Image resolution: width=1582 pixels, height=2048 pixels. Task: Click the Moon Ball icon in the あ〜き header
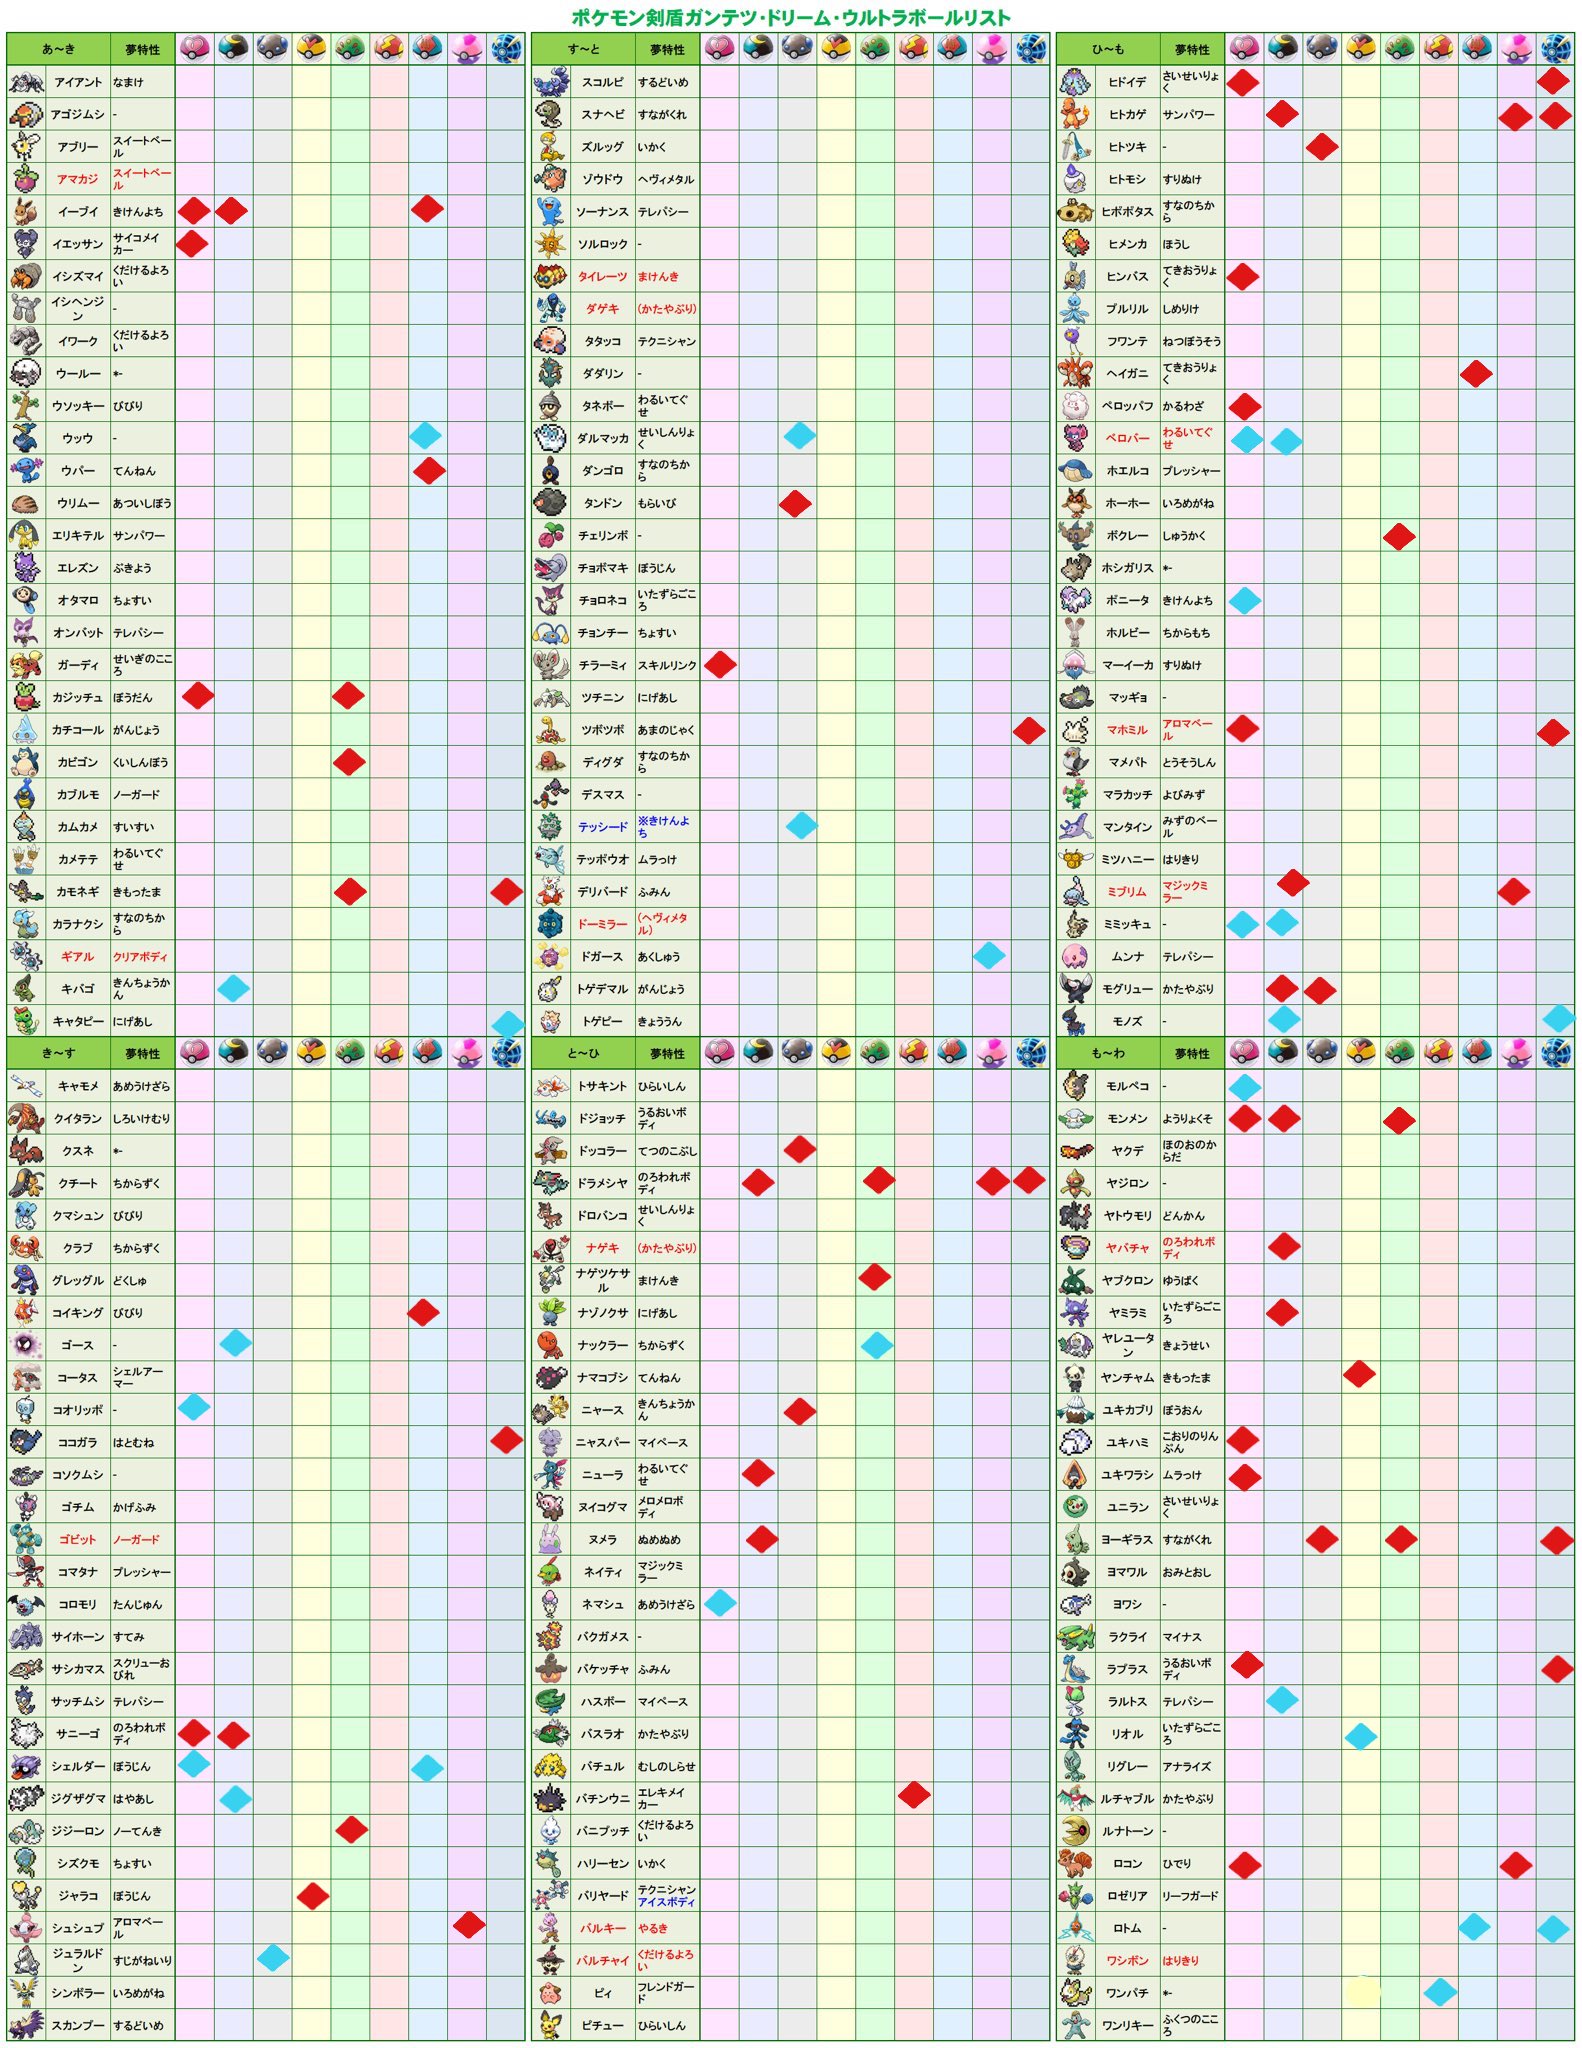click(x=233, y=48)
